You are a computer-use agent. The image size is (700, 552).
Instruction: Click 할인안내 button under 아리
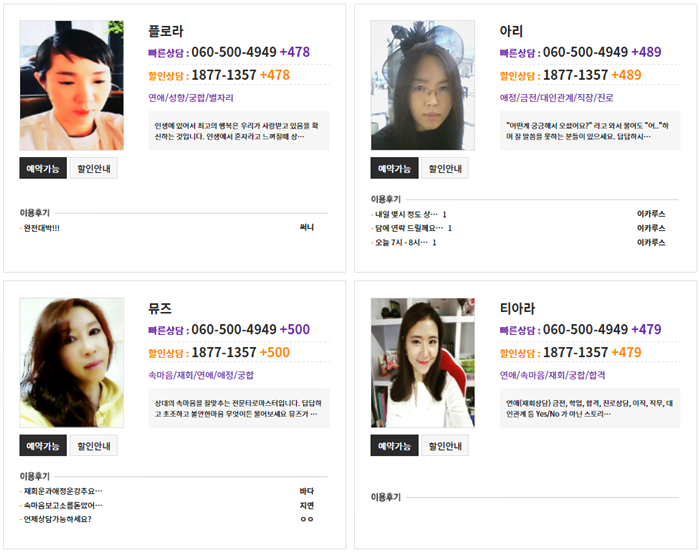click(445, 168)
